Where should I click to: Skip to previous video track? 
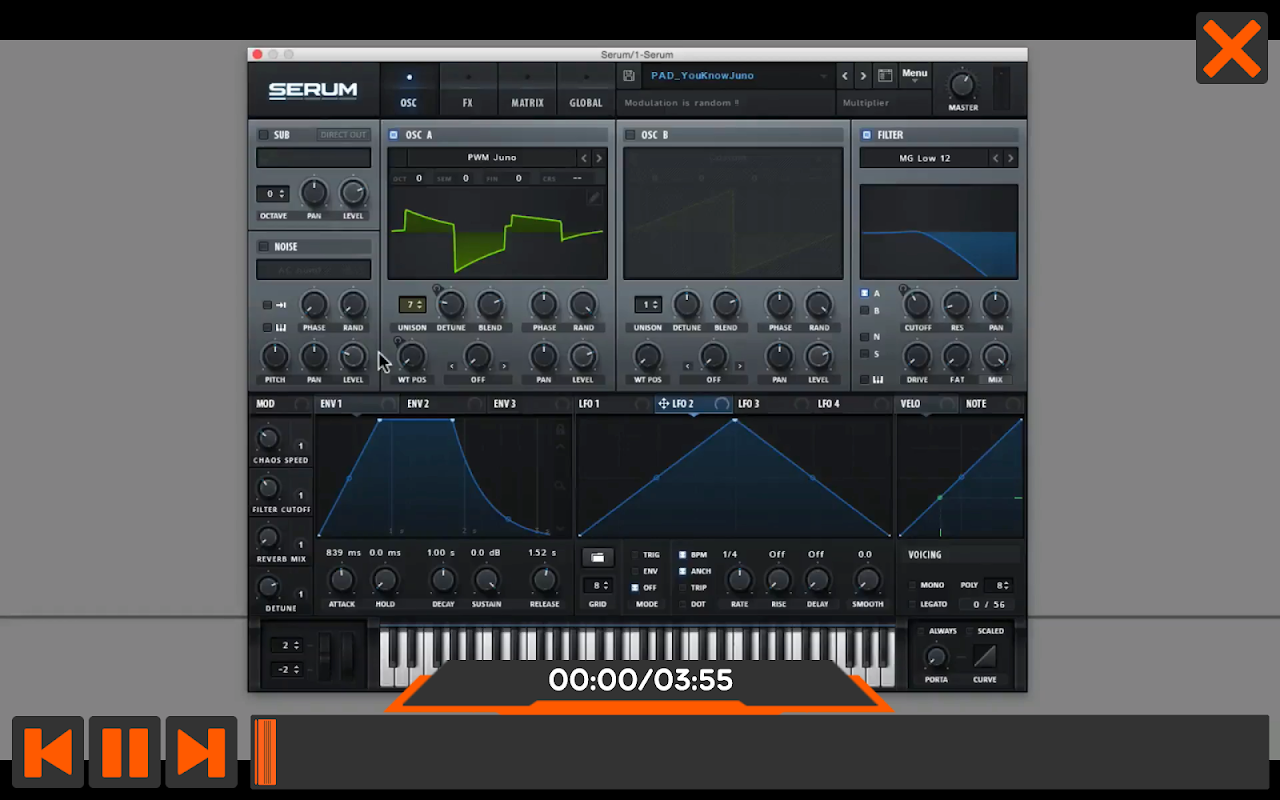tap(48, 752)
